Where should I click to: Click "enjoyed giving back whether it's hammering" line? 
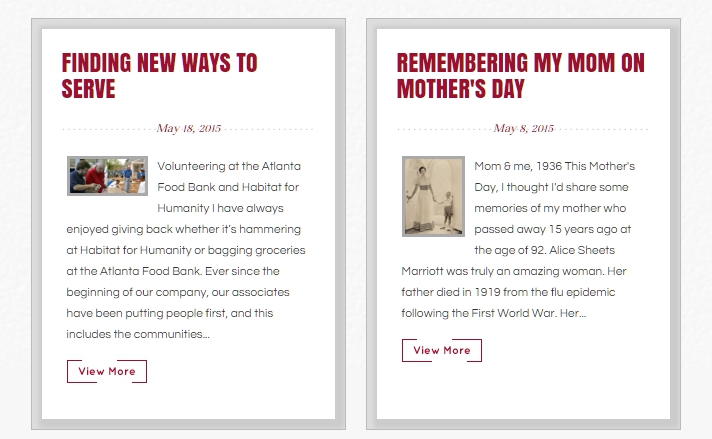point(183,229)
